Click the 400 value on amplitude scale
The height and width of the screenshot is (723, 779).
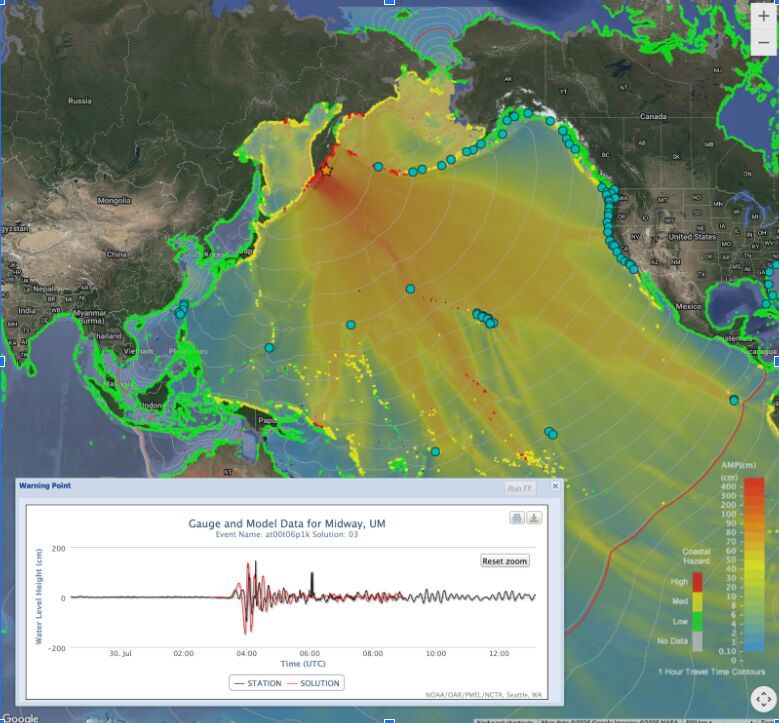click(728, 486)
